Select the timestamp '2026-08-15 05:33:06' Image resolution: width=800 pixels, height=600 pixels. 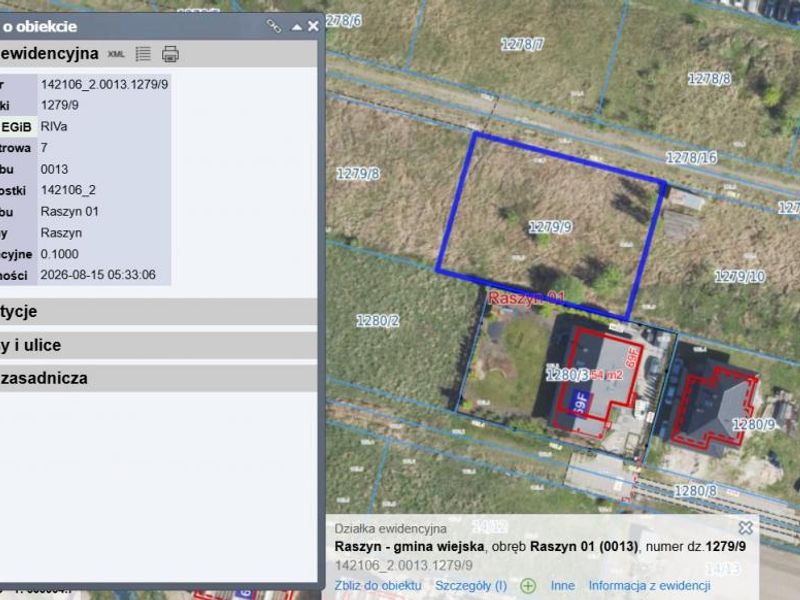[x=98, y=275]
